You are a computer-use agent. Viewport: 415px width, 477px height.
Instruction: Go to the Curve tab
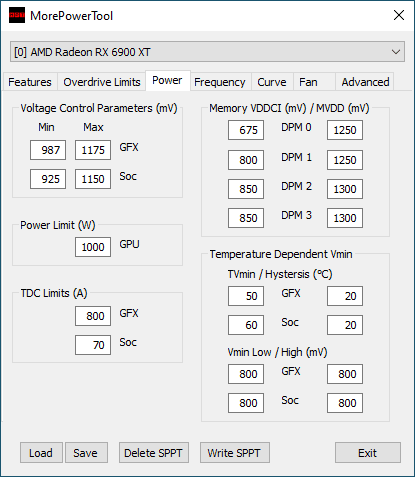point(272,82)
